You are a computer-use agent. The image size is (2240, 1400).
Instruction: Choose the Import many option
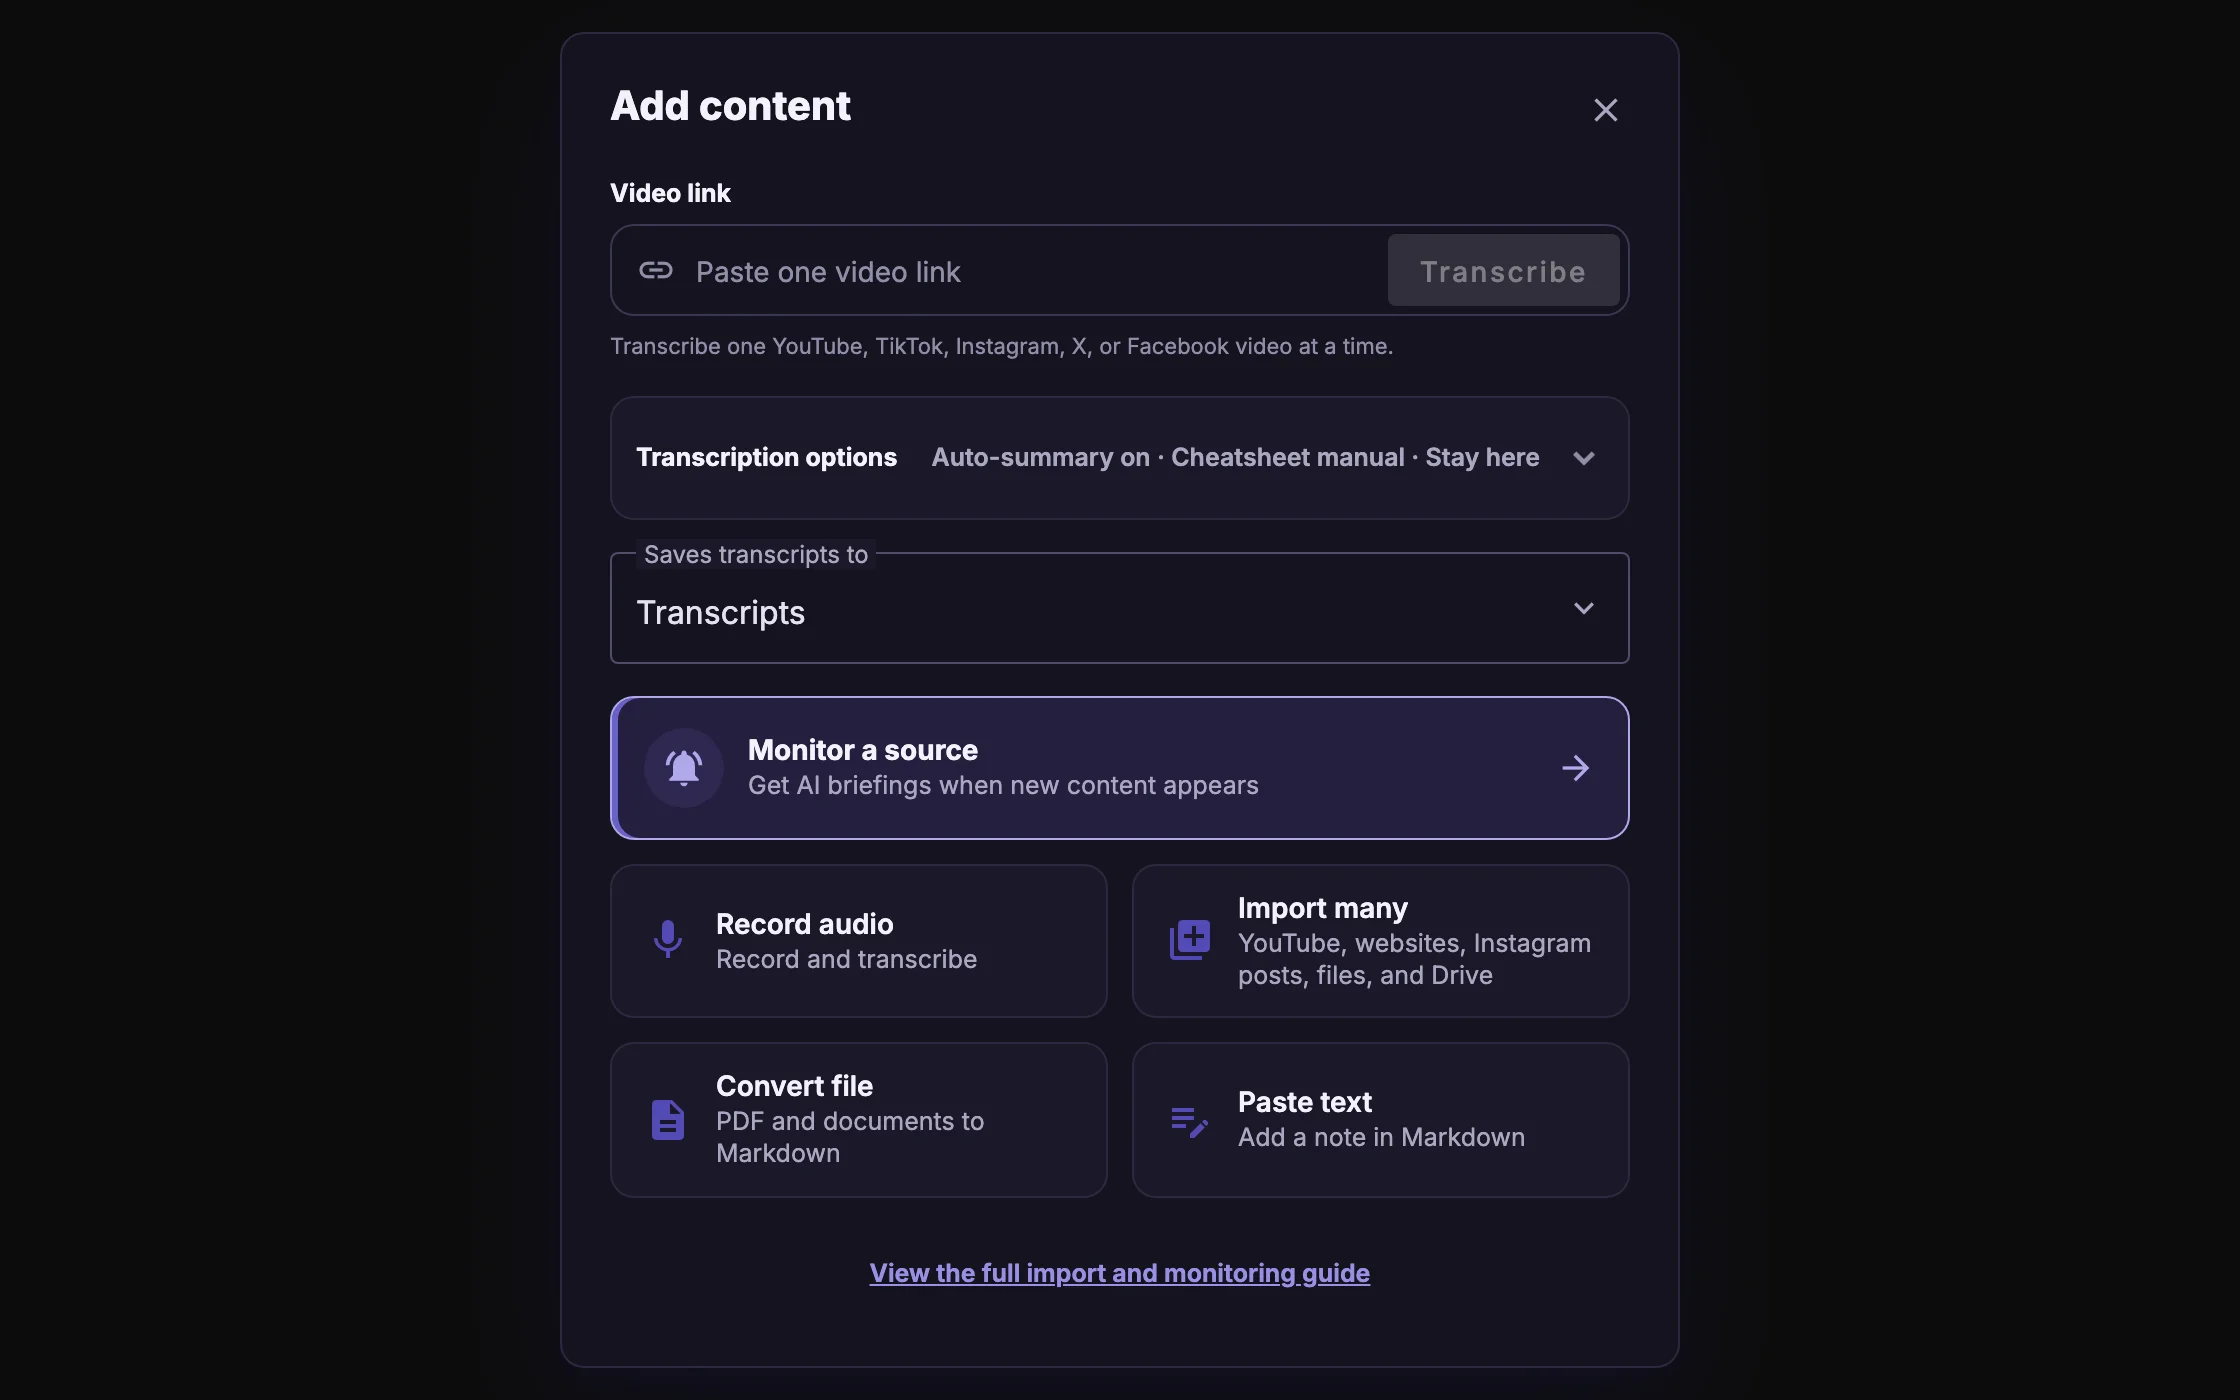pyautogui.click(x=1381, y=941)
